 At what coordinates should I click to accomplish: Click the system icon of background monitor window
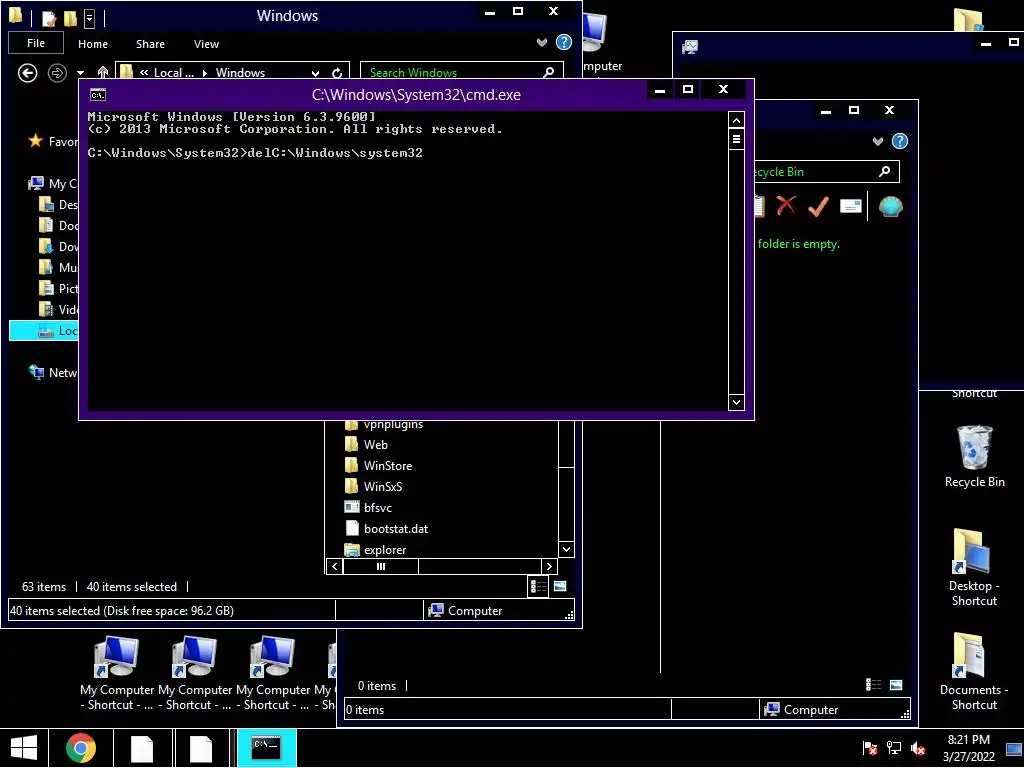pos(690,46)
